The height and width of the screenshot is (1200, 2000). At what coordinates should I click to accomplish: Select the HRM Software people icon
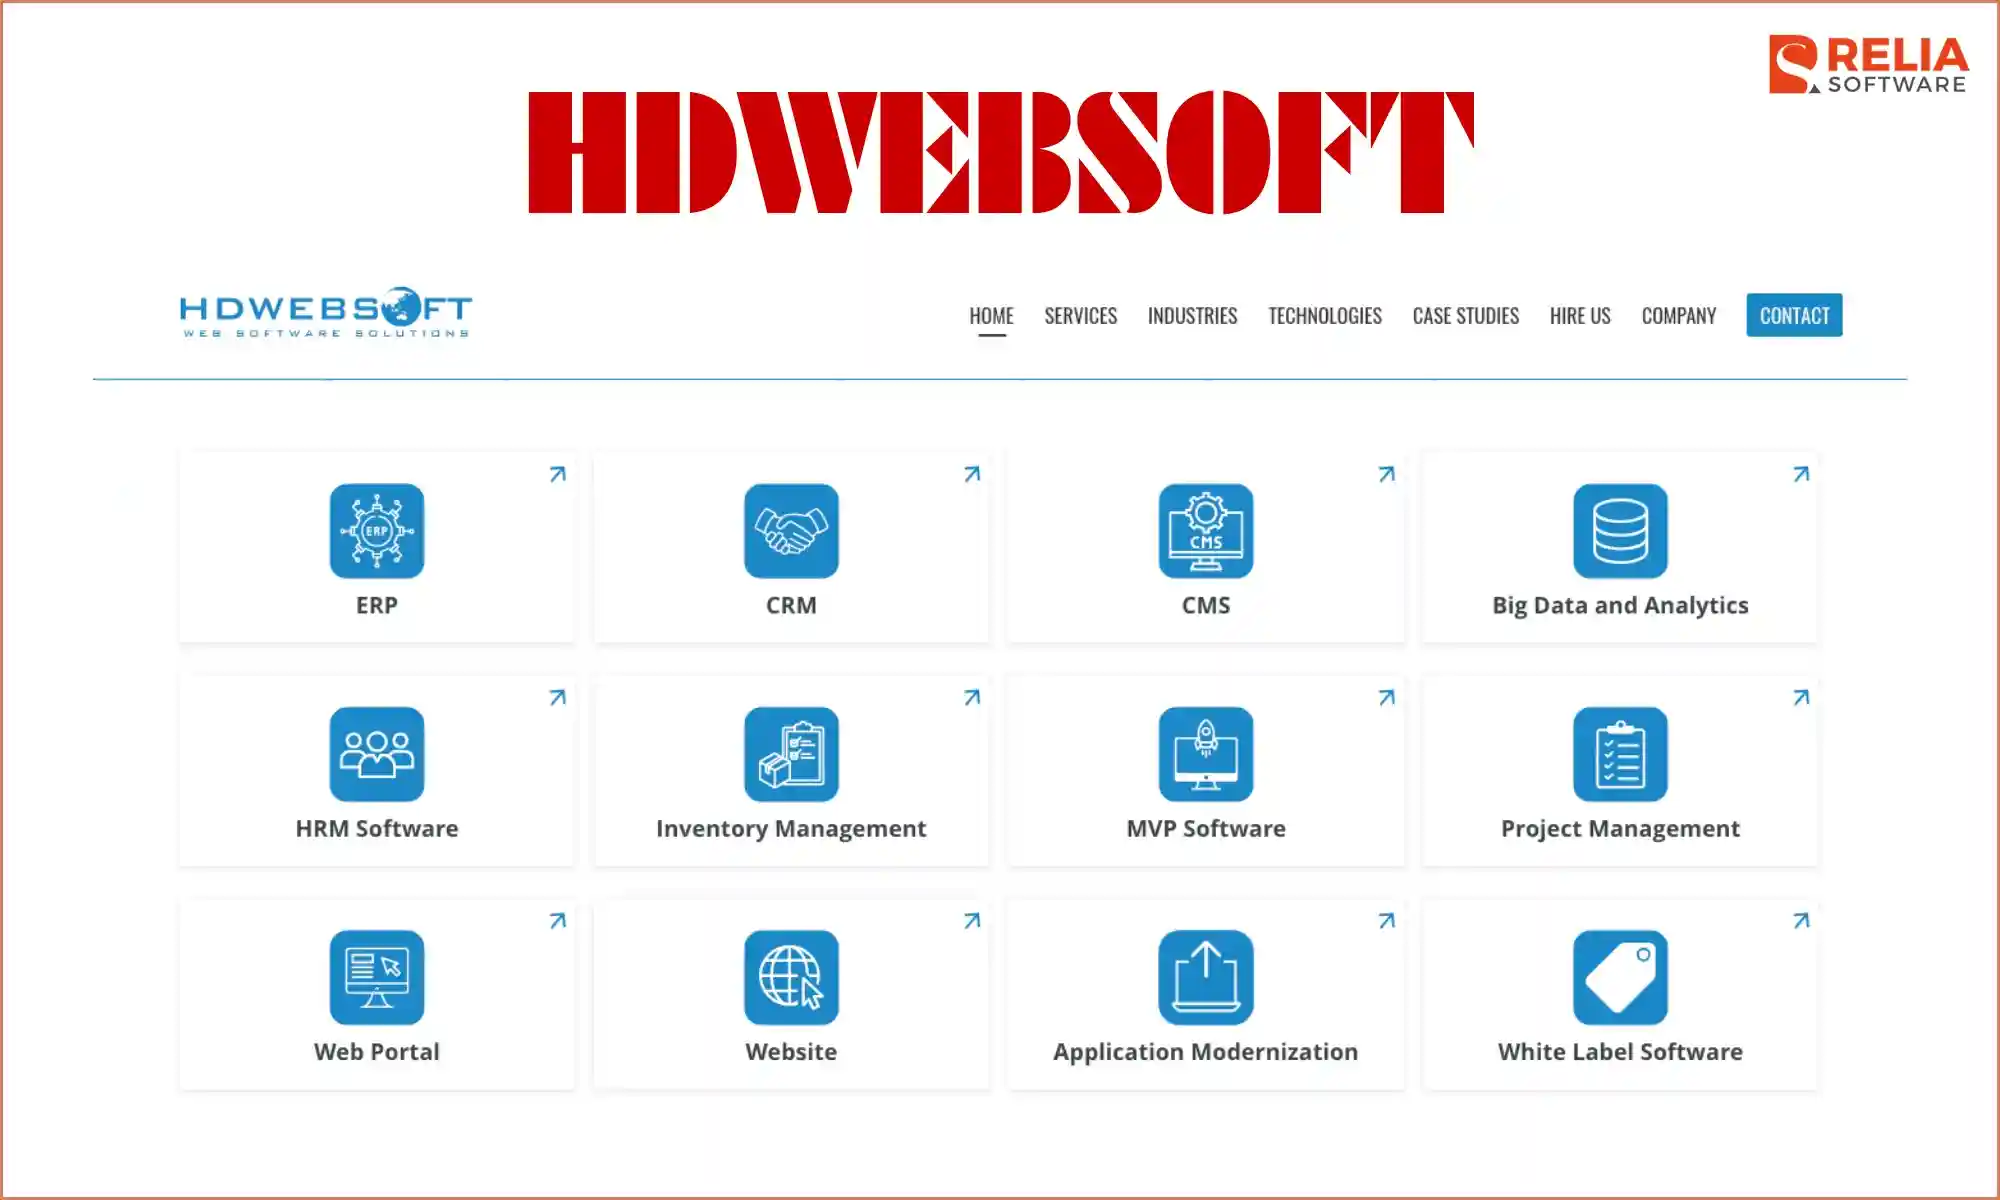(x=376, y=754)
